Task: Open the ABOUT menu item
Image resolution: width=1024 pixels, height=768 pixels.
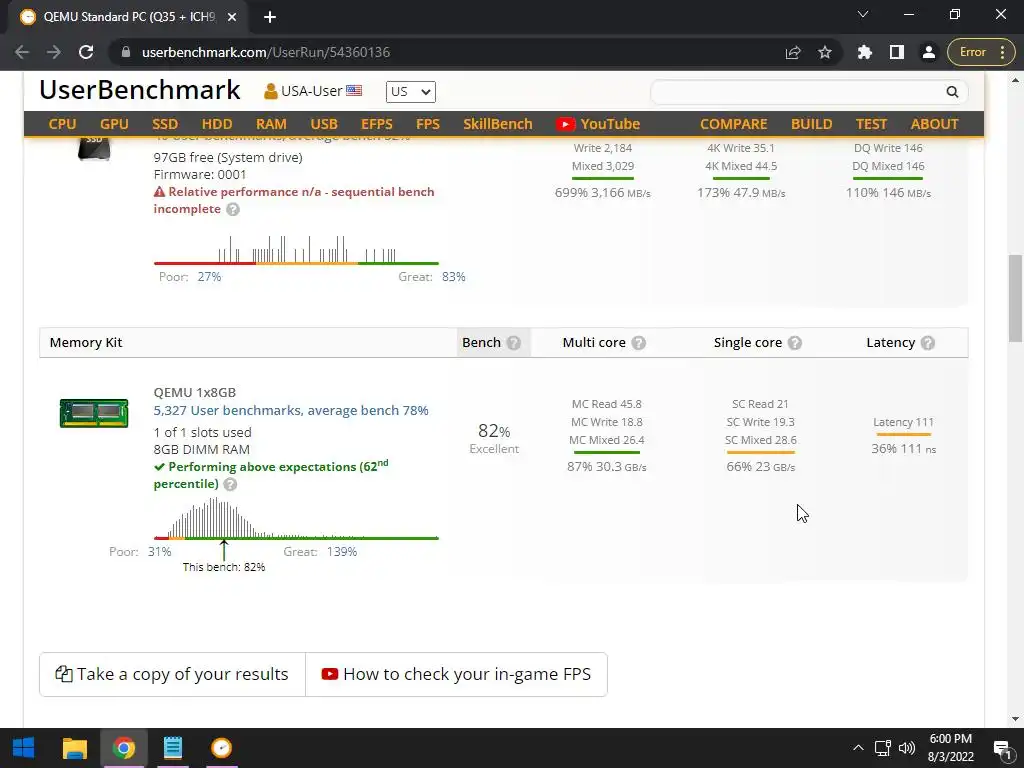Action: (x=935, y=124)
